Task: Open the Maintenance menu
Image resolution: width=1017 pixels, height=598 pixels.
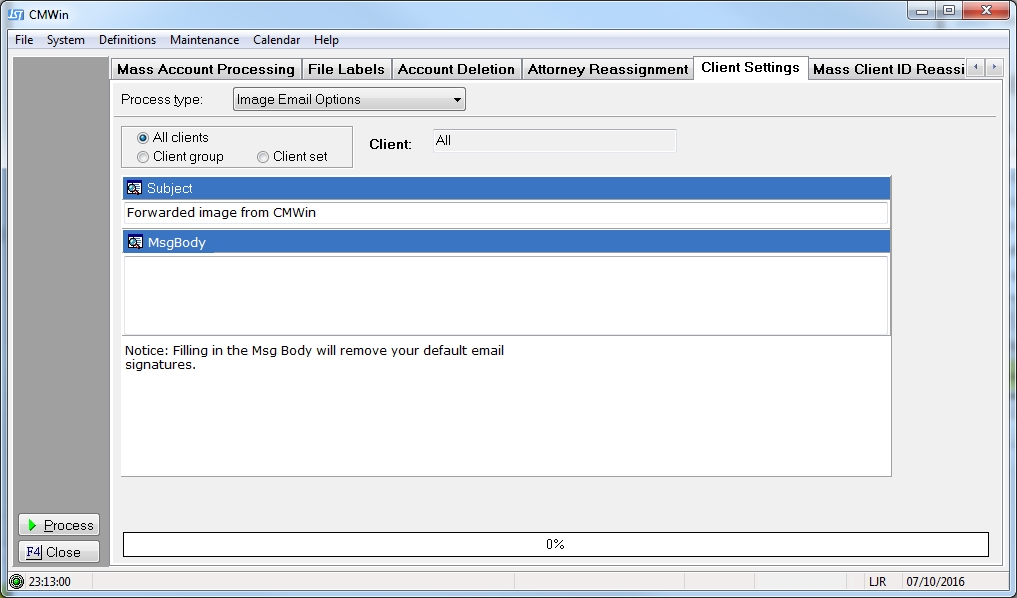Action: tap(204, 40)
